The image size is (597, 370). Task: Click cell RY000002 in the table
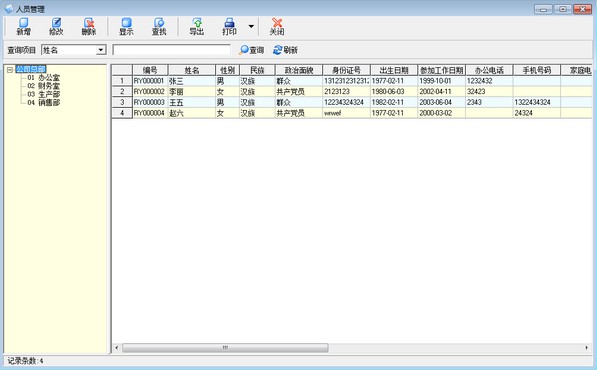(150, 91)
